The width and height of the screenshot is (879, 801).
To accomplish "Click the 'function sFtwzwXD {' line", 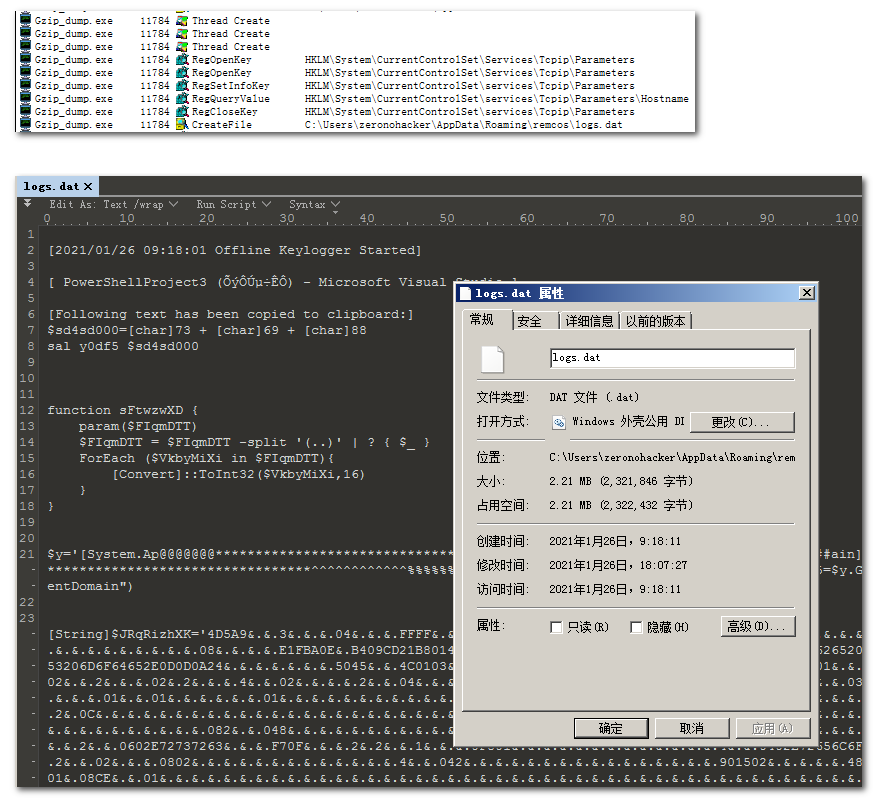I will [122, 410].
